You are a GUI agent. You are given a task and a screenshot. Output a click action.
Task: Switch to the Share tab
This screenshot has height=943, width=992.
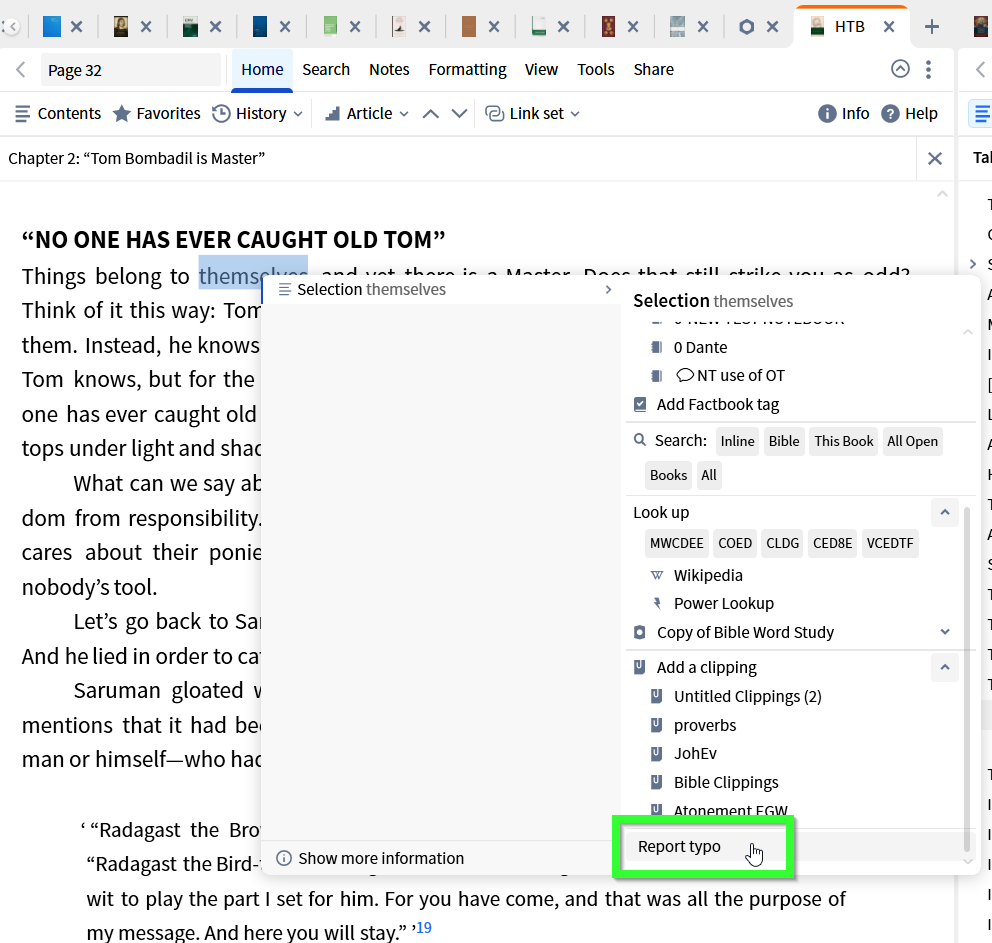(x=654, y=70)
